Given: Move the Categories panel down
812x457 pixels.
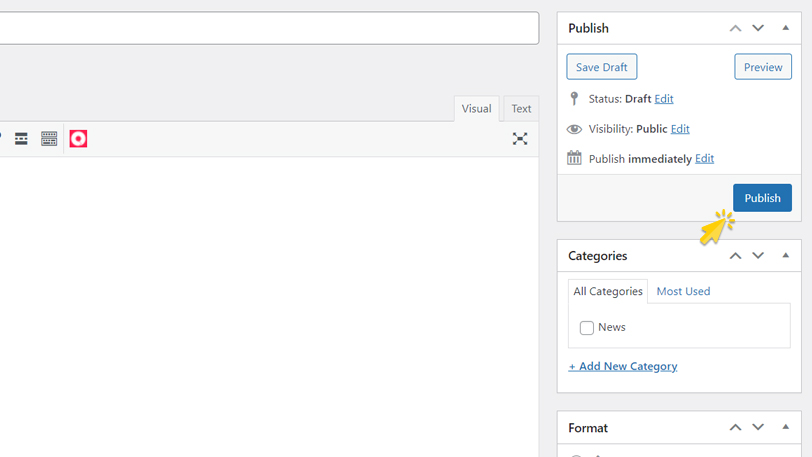Looking at the screenshot, I should 758,256.
